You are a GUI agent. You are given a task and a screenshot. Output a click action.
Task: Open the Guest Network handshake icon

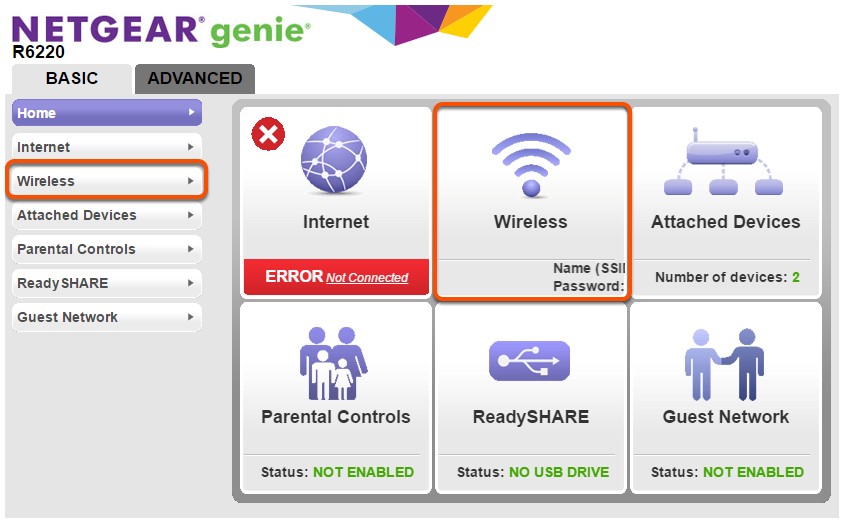725,365
